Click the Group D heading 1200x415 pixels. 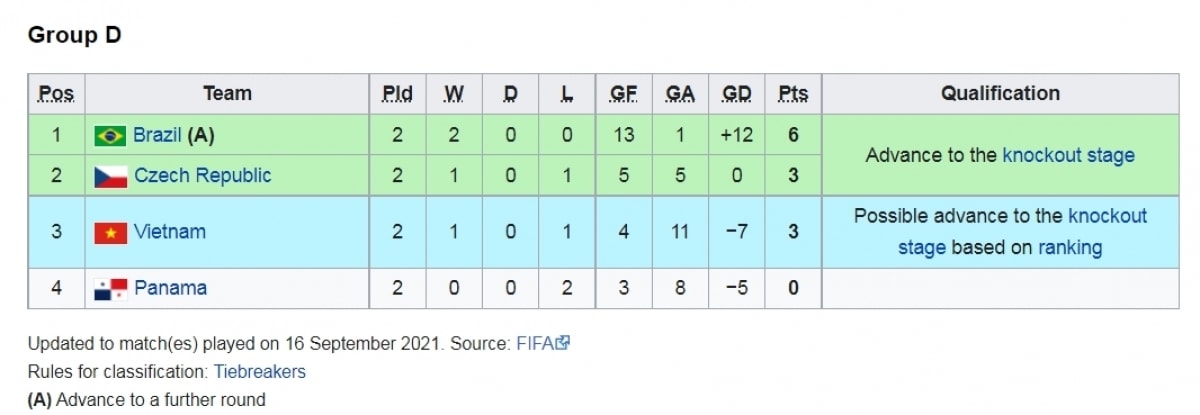[x=75, y=35]
